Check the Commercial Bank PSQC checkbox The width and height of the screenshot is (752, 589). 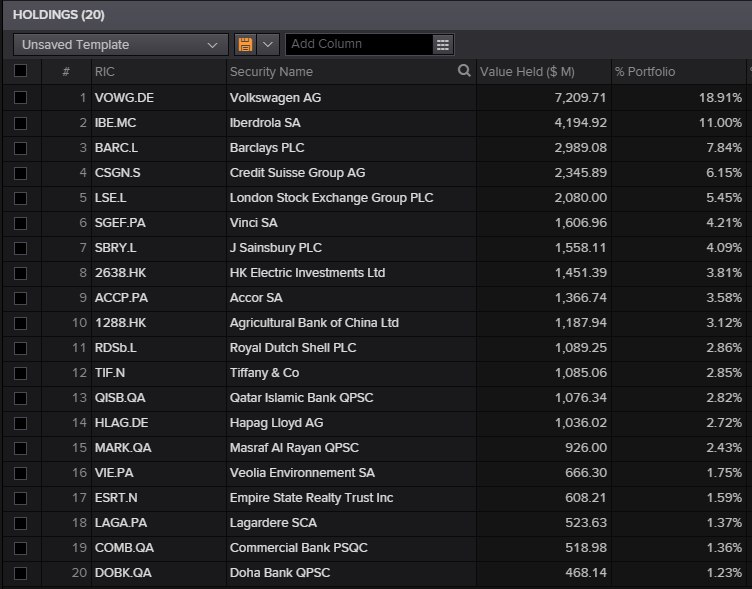tap(20, 548)
